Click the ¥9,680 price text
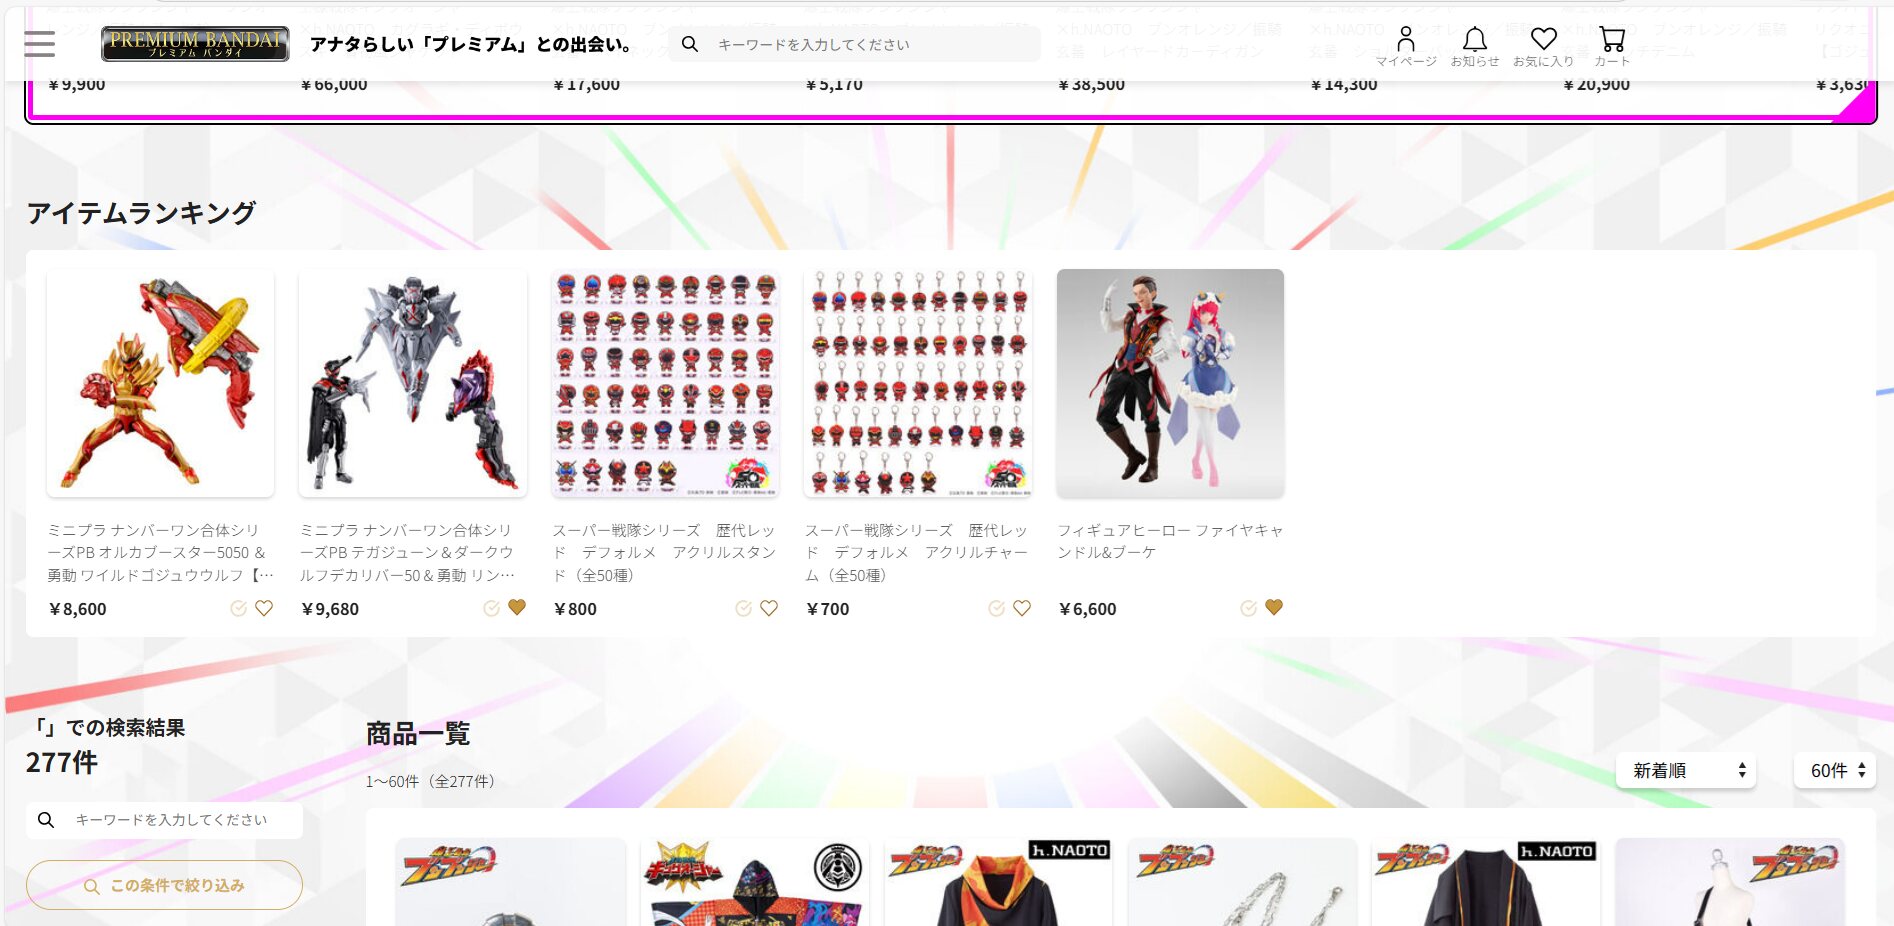Image resolution: width=1894 pixels, height=926 pixels. [x=330, y=609]
